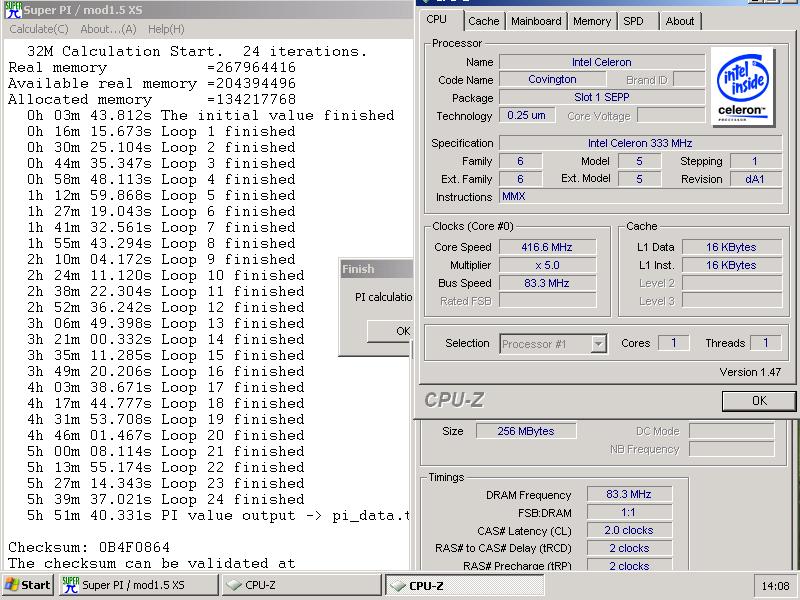
Task: Open the Processor #1 selection dropdown
Action: 554,344
